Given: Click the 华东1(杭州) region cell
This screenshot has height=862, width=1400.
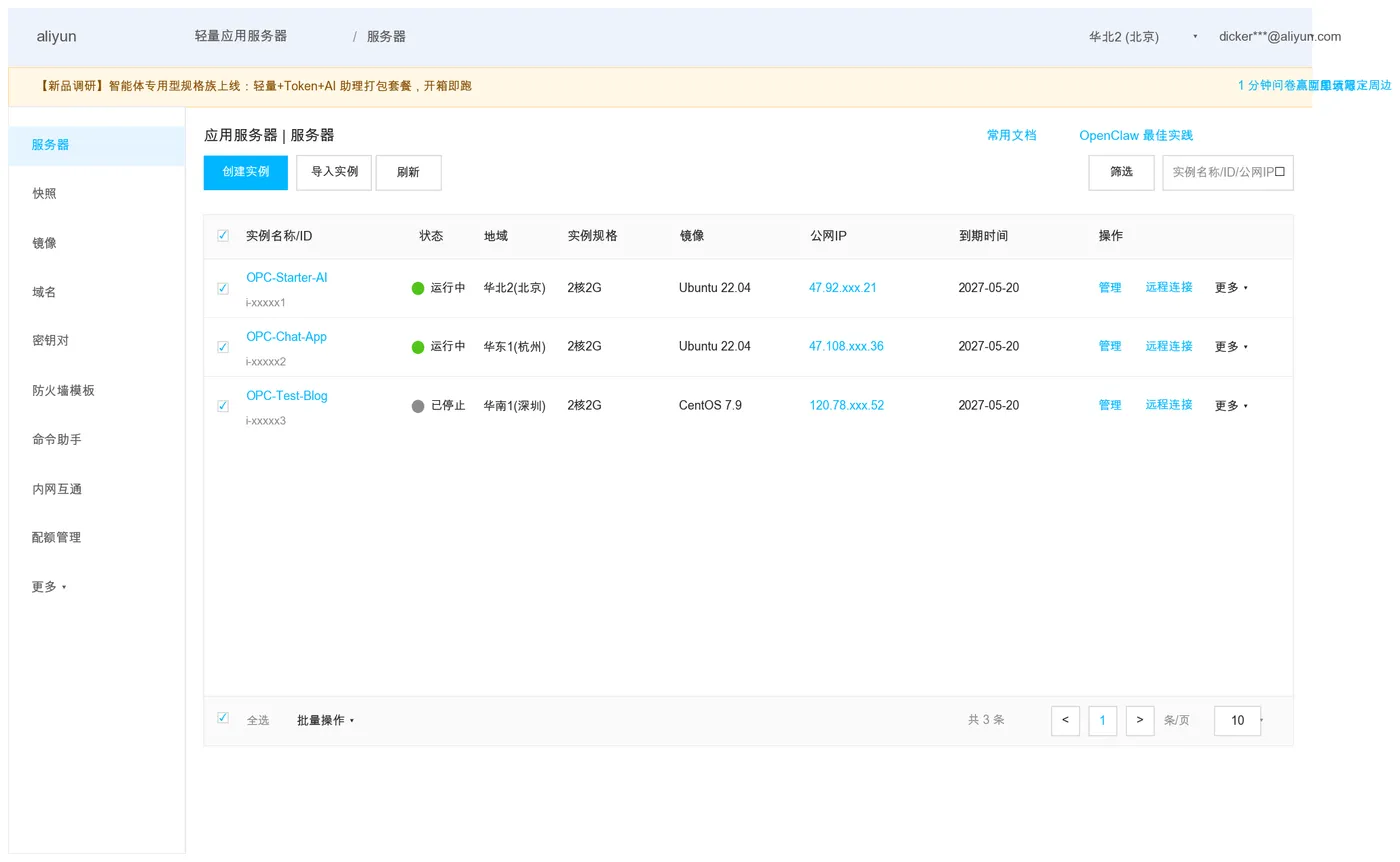Looking at the screenshot, I should tap(514, 347).
